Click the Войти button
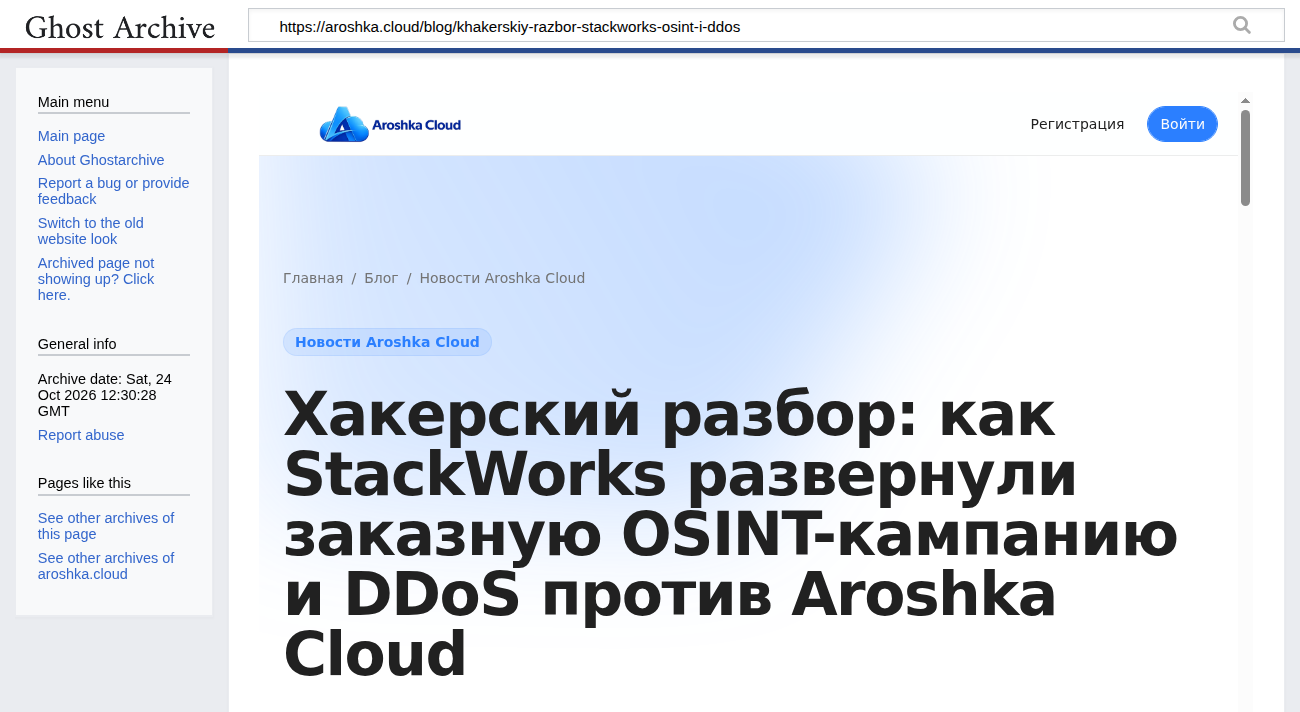The height and width of the screenshot is (712, 1300). (x=1182, y=124)
